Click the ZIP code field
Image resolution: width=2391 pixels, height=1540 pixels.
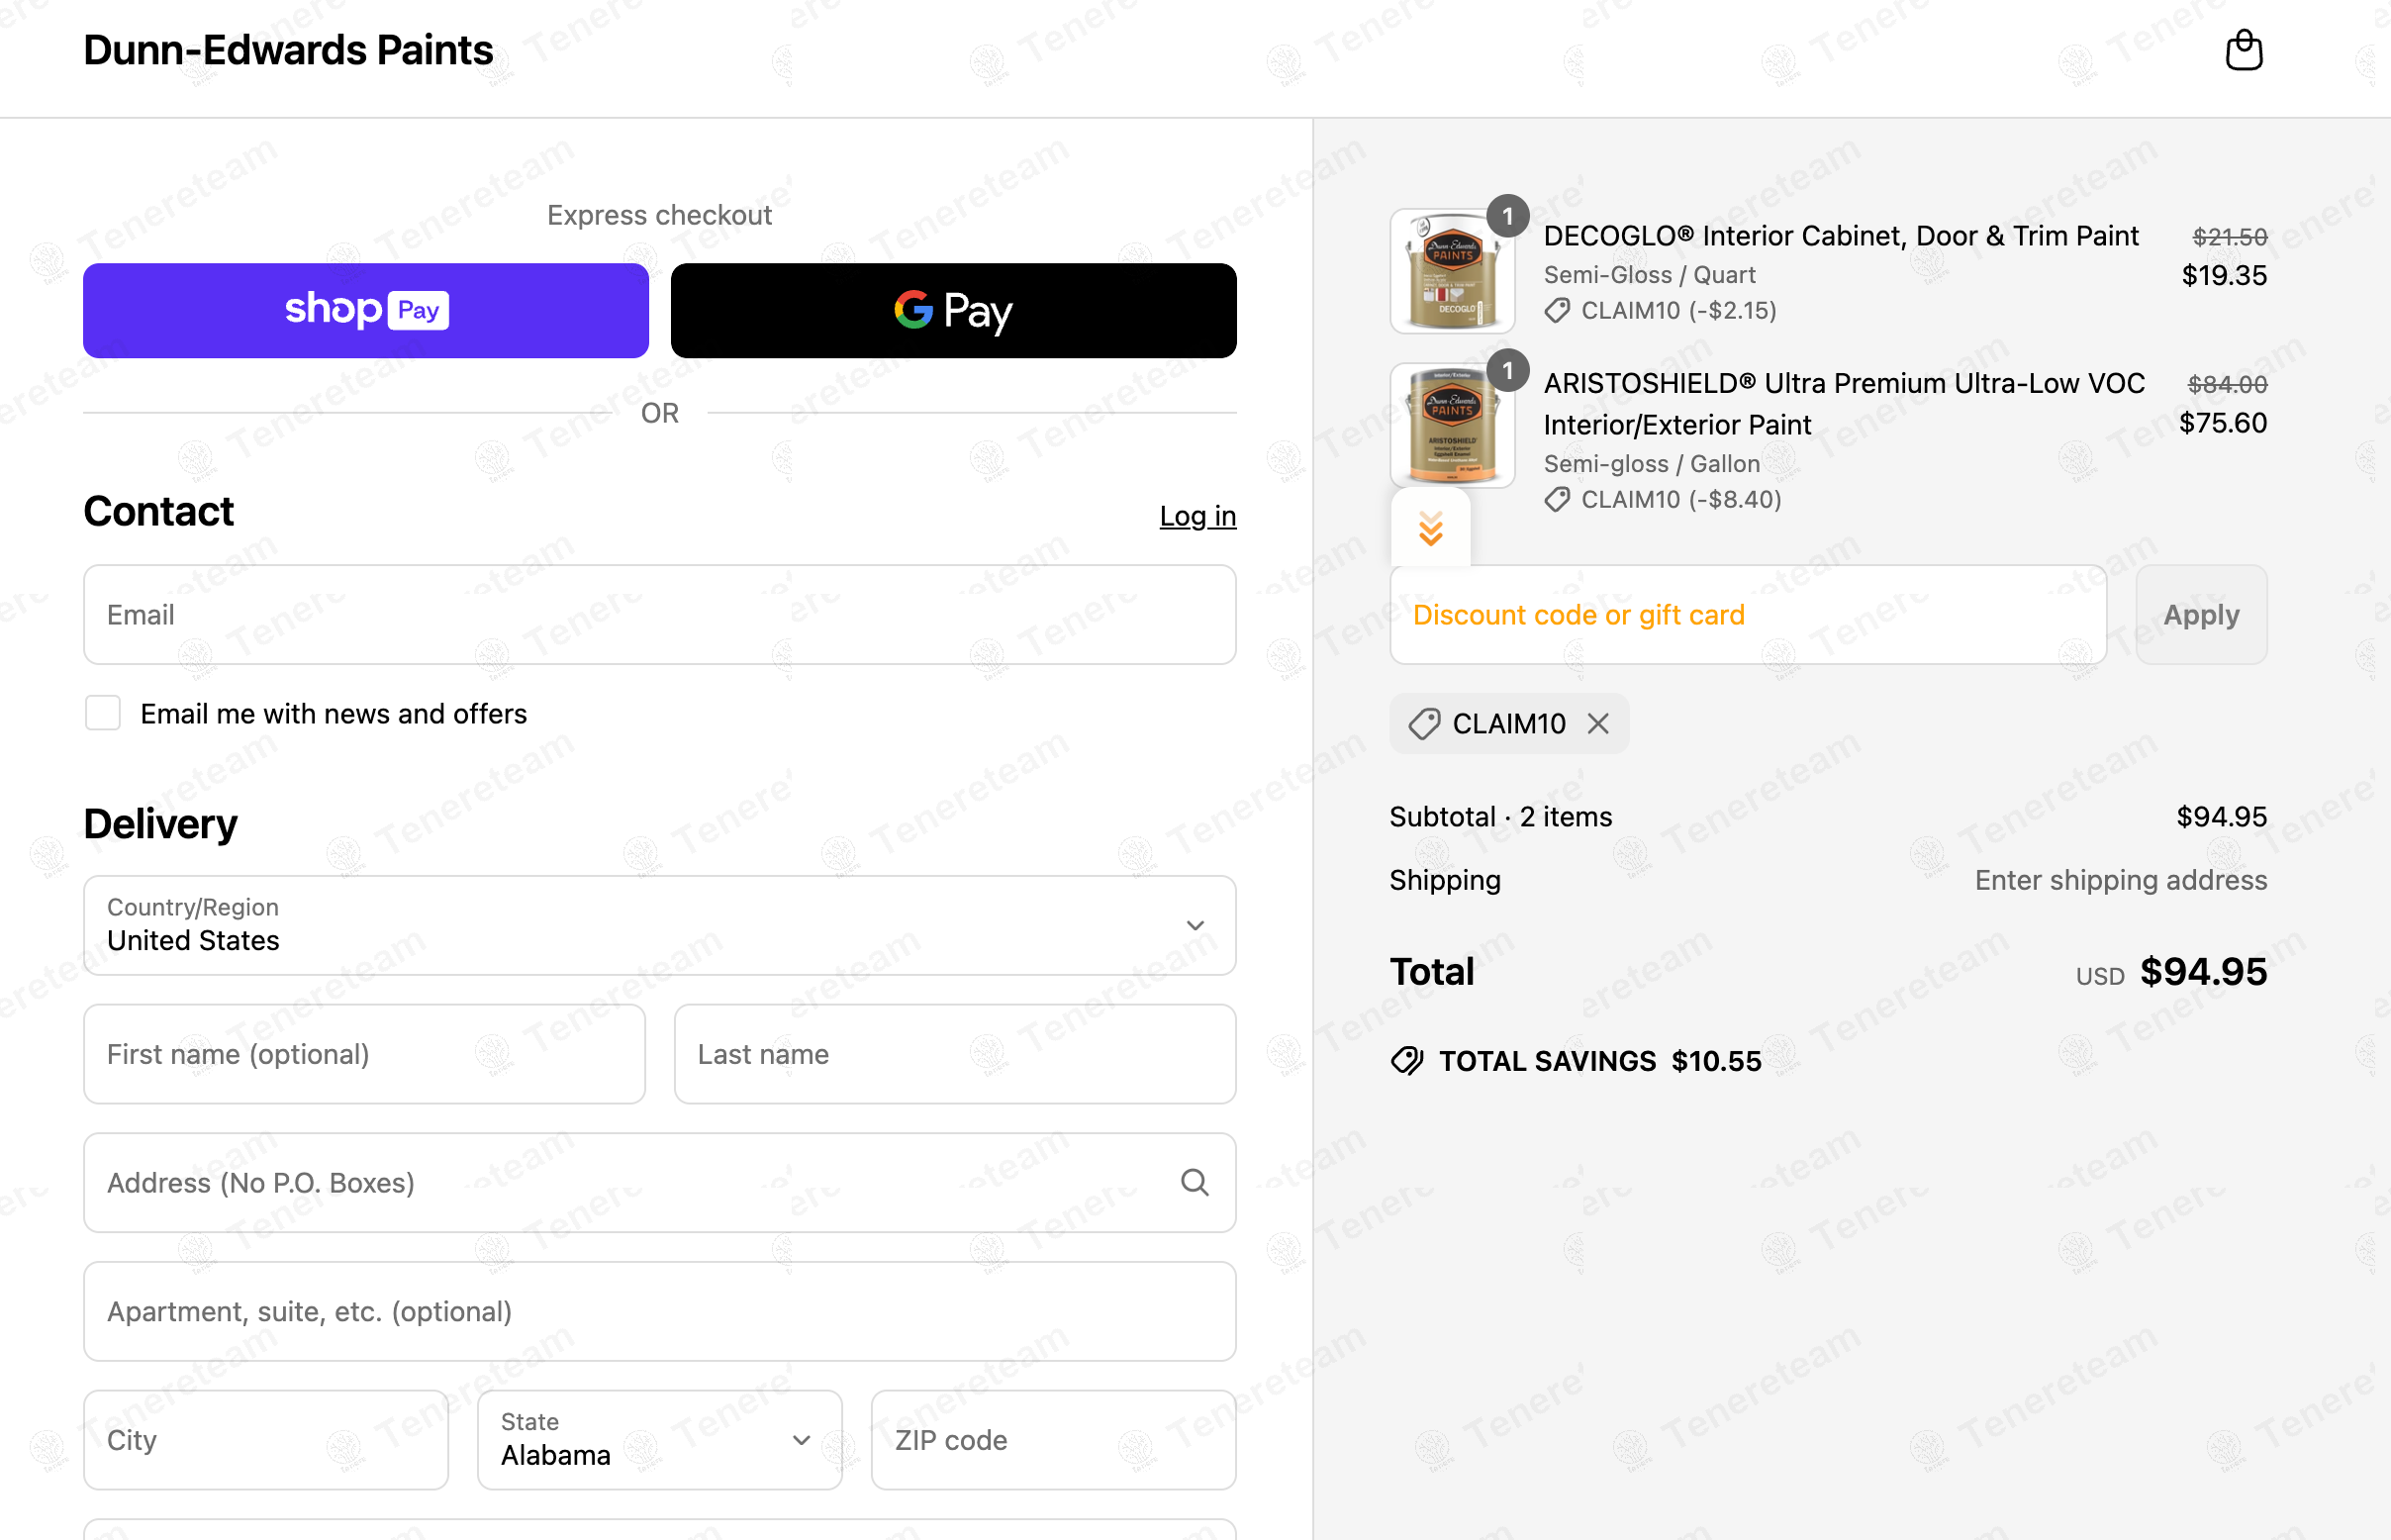click(x=1053, y=1439)
